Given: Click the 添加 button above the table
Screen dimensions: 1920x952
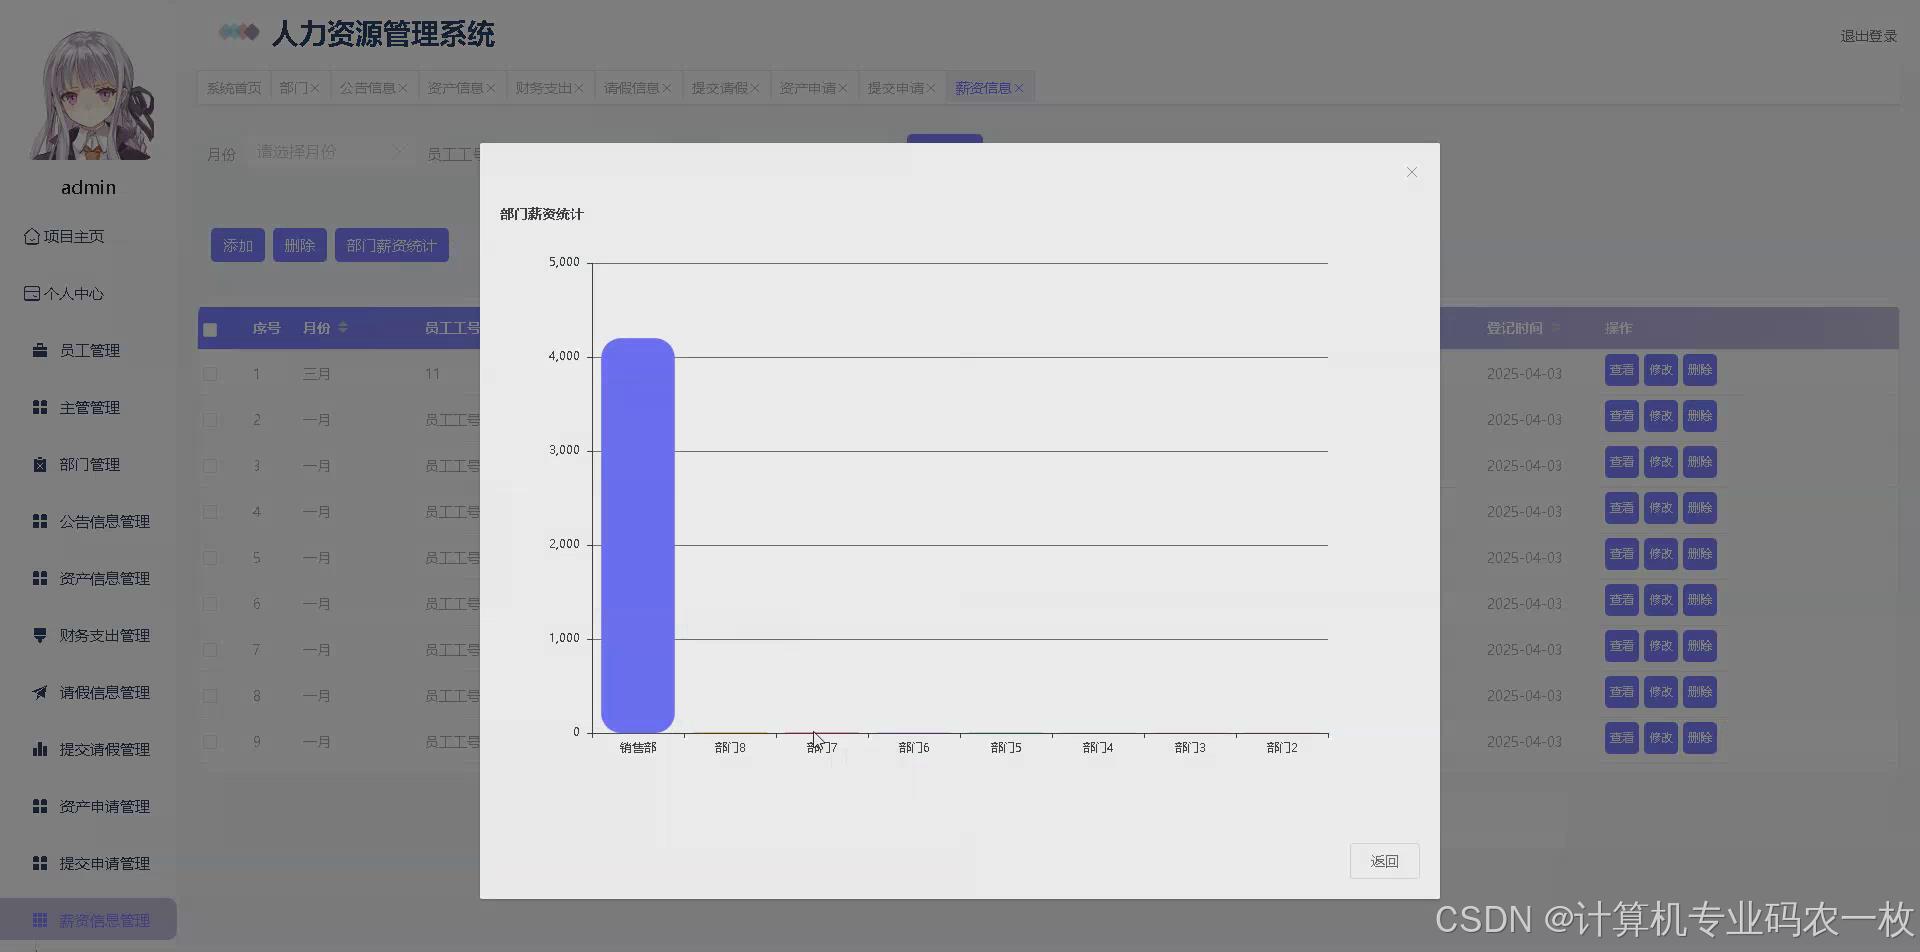Looking at the screenshot, I should pos(238,245).
